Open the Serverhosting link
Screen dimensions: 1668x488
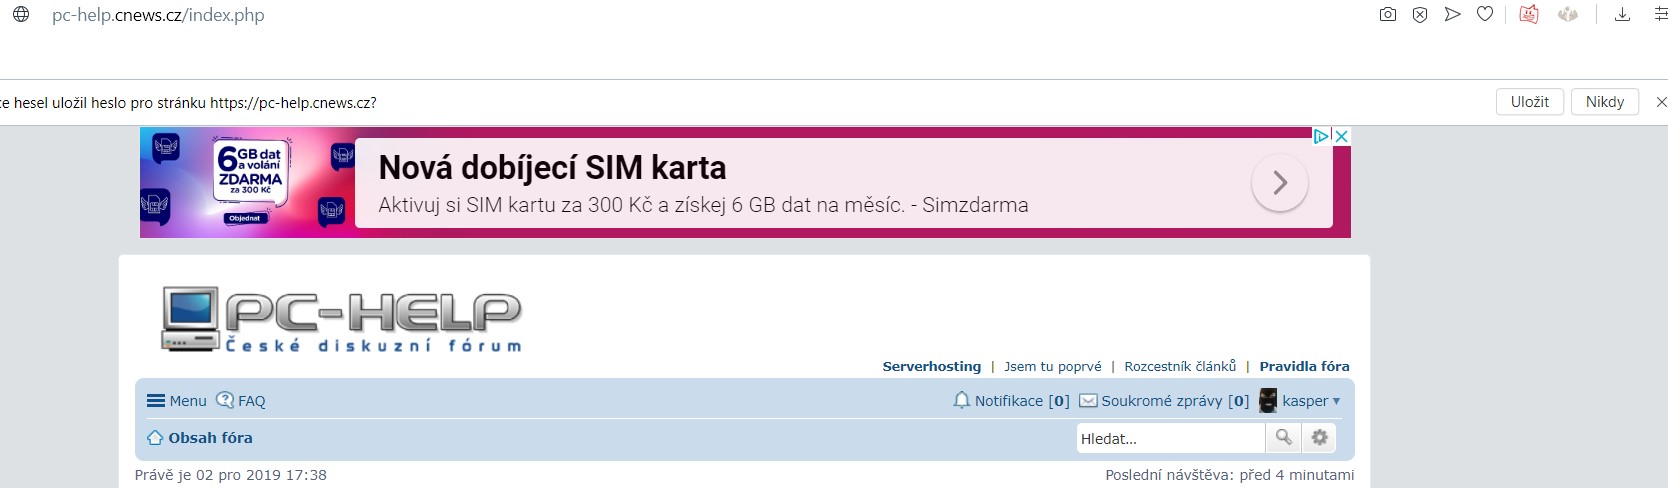tap(931, 367)
